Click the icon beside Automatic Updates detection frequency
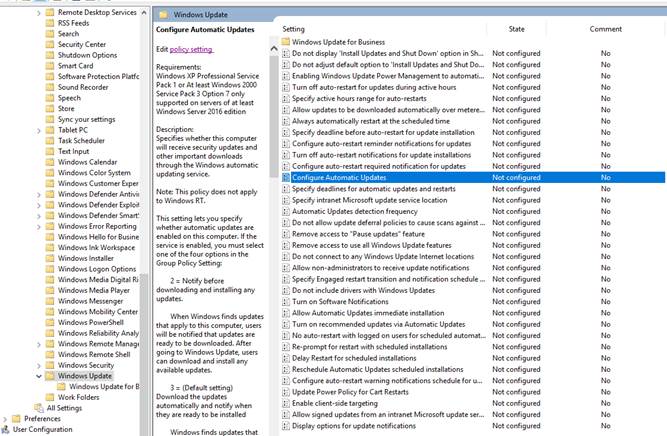The height and width of the screenshot is (436, 667). [286, 213]
